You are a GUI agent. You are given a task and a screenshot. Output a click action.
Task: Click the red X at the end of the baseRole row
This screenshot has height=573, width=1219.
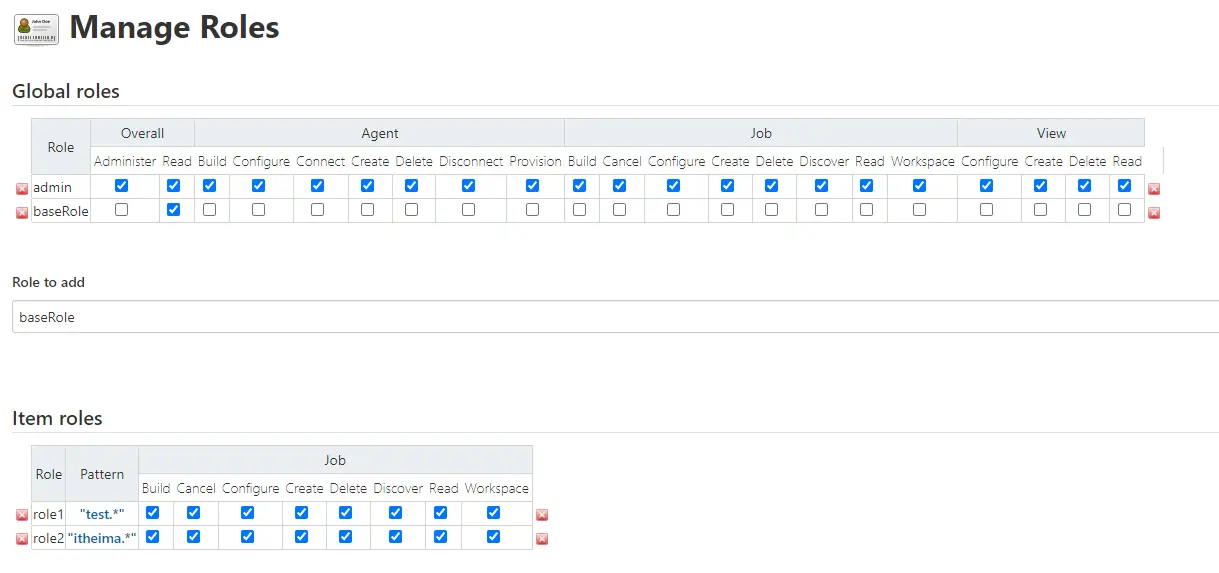click(1154, 212)
